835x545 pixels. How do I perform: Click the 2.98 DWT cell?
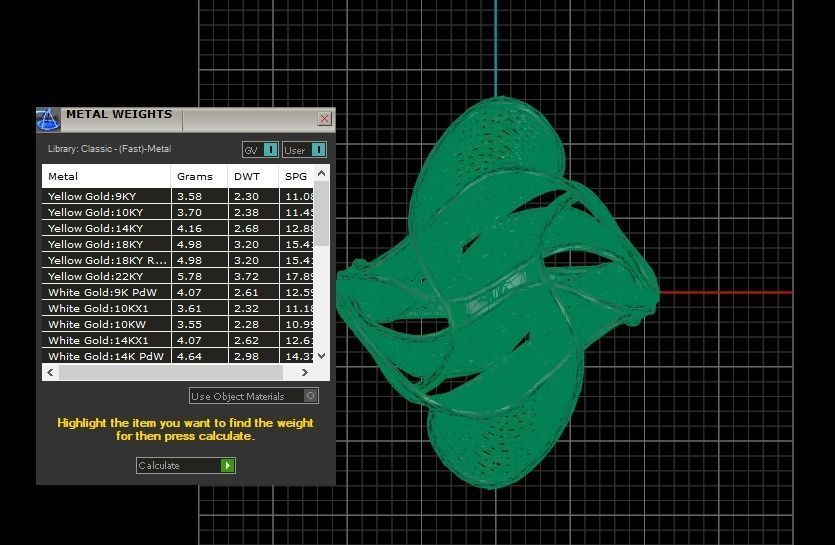point(253,355)
